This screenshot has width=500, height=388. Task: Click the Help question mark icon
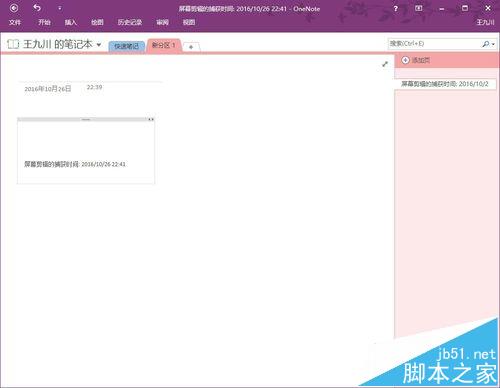click(395, 9)
